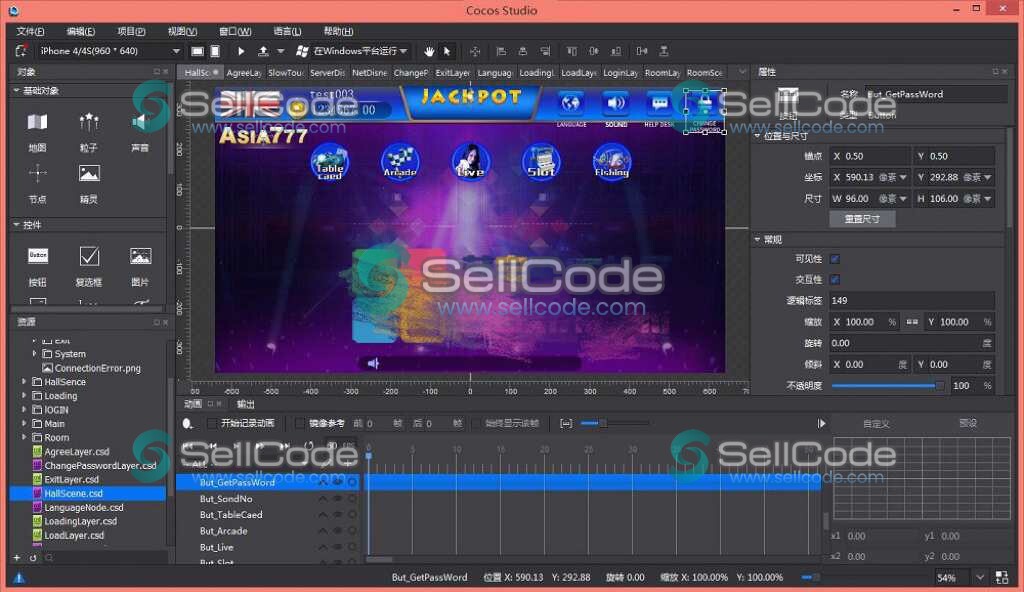
Task: Open the 项目 (Project) menu
Action: [131, 31]
